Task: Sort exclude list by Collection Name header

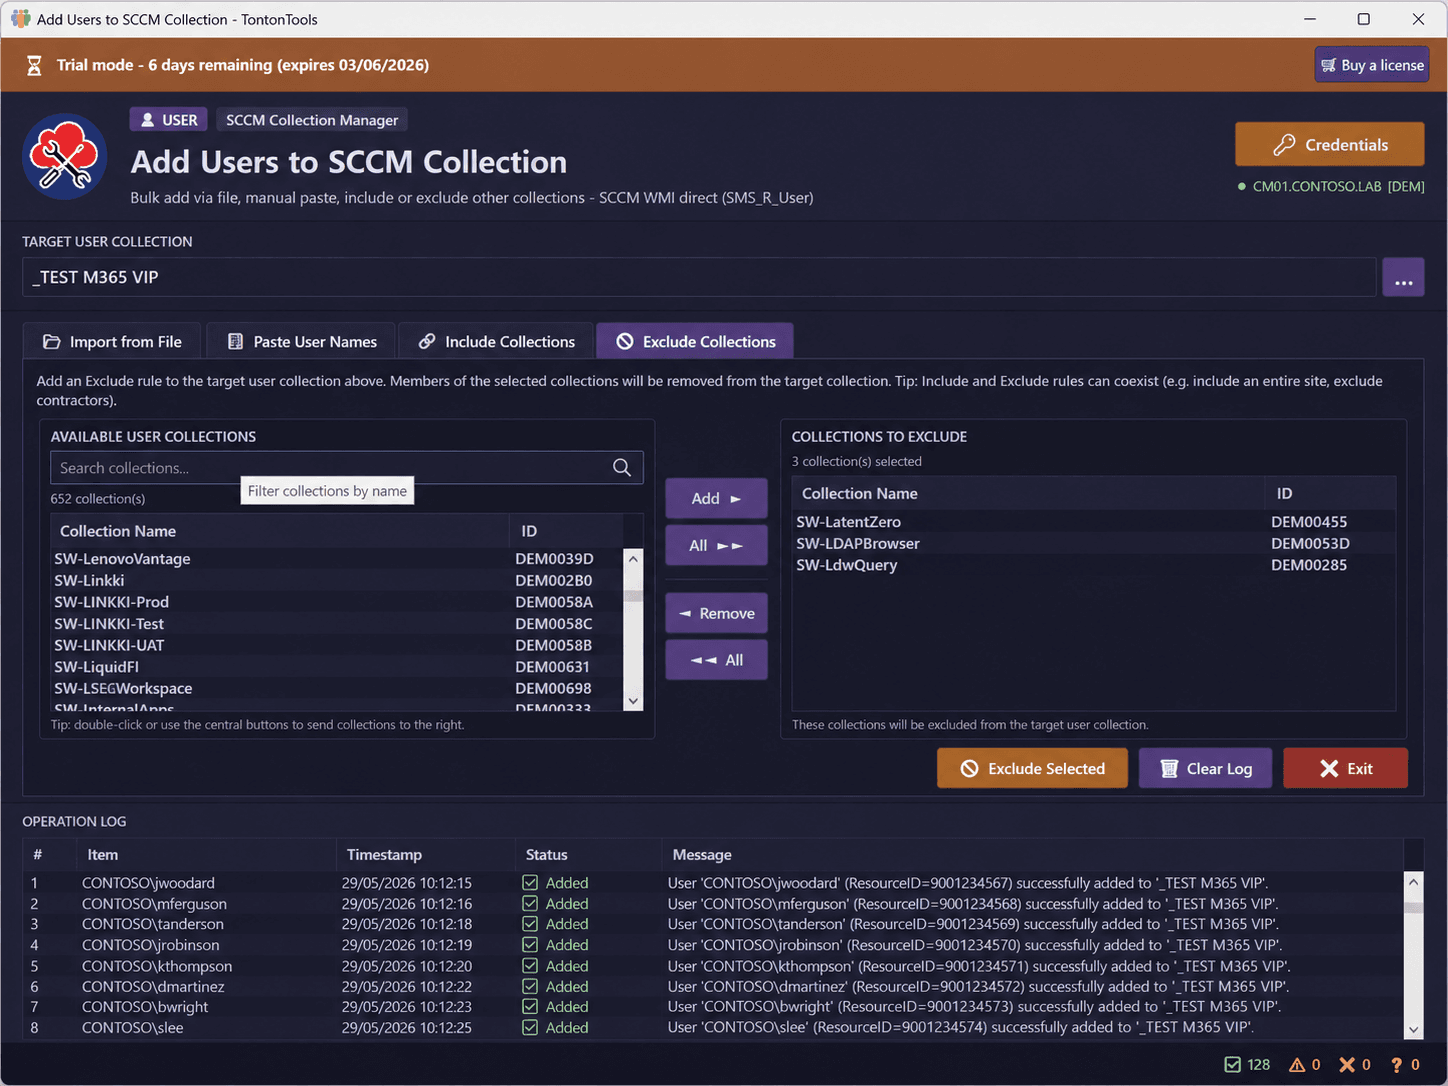Action: click(1028, 493)
